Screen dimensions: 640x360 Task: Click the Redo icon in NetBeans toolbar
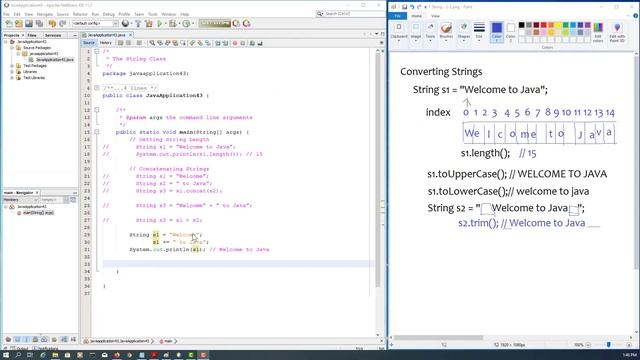(x=62, y=24)
